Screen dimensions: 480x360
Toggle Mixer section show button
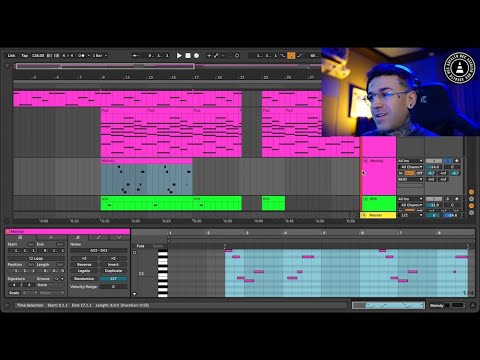pos(471,205)
